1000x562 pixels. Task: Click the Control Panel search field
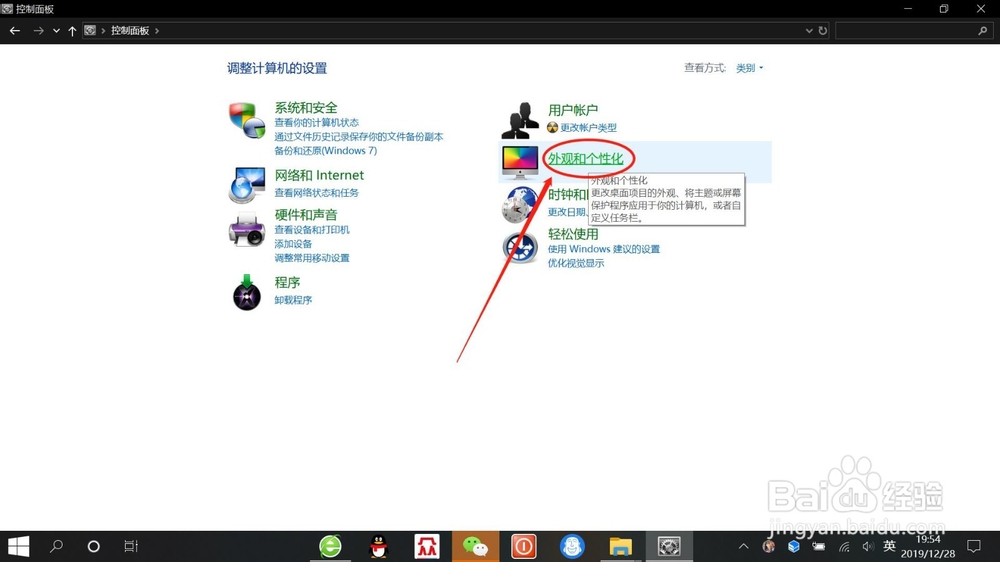pos(913,31)
